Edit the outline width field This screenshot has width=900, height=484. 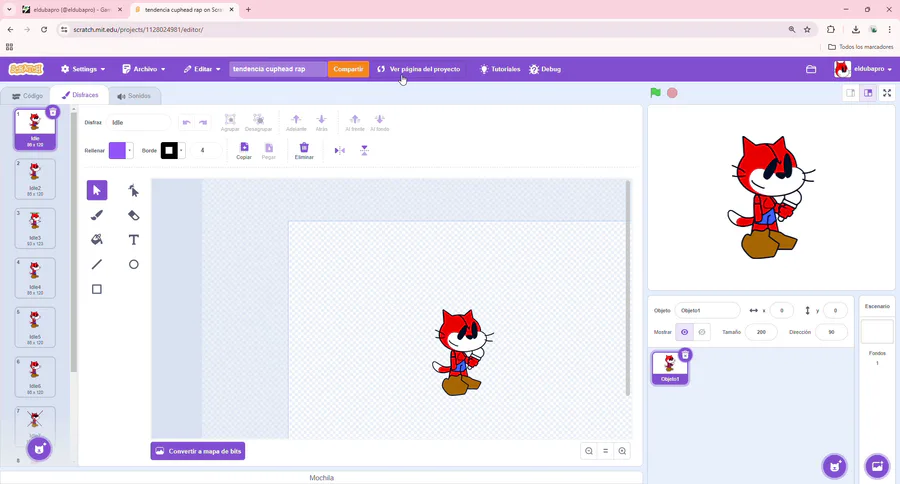[x=205, y=150]
